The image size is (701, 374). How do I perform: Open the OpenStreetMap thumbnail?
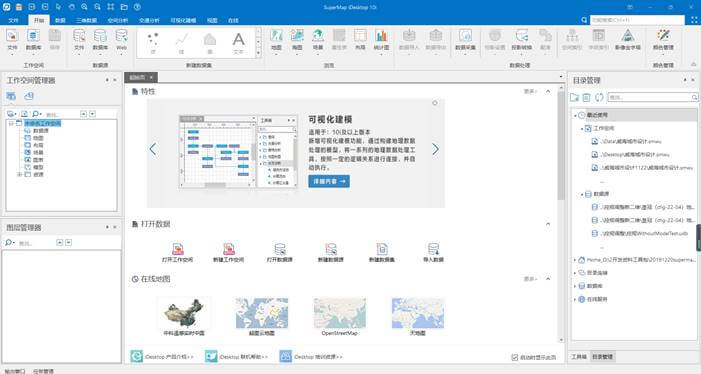(340, 317)
